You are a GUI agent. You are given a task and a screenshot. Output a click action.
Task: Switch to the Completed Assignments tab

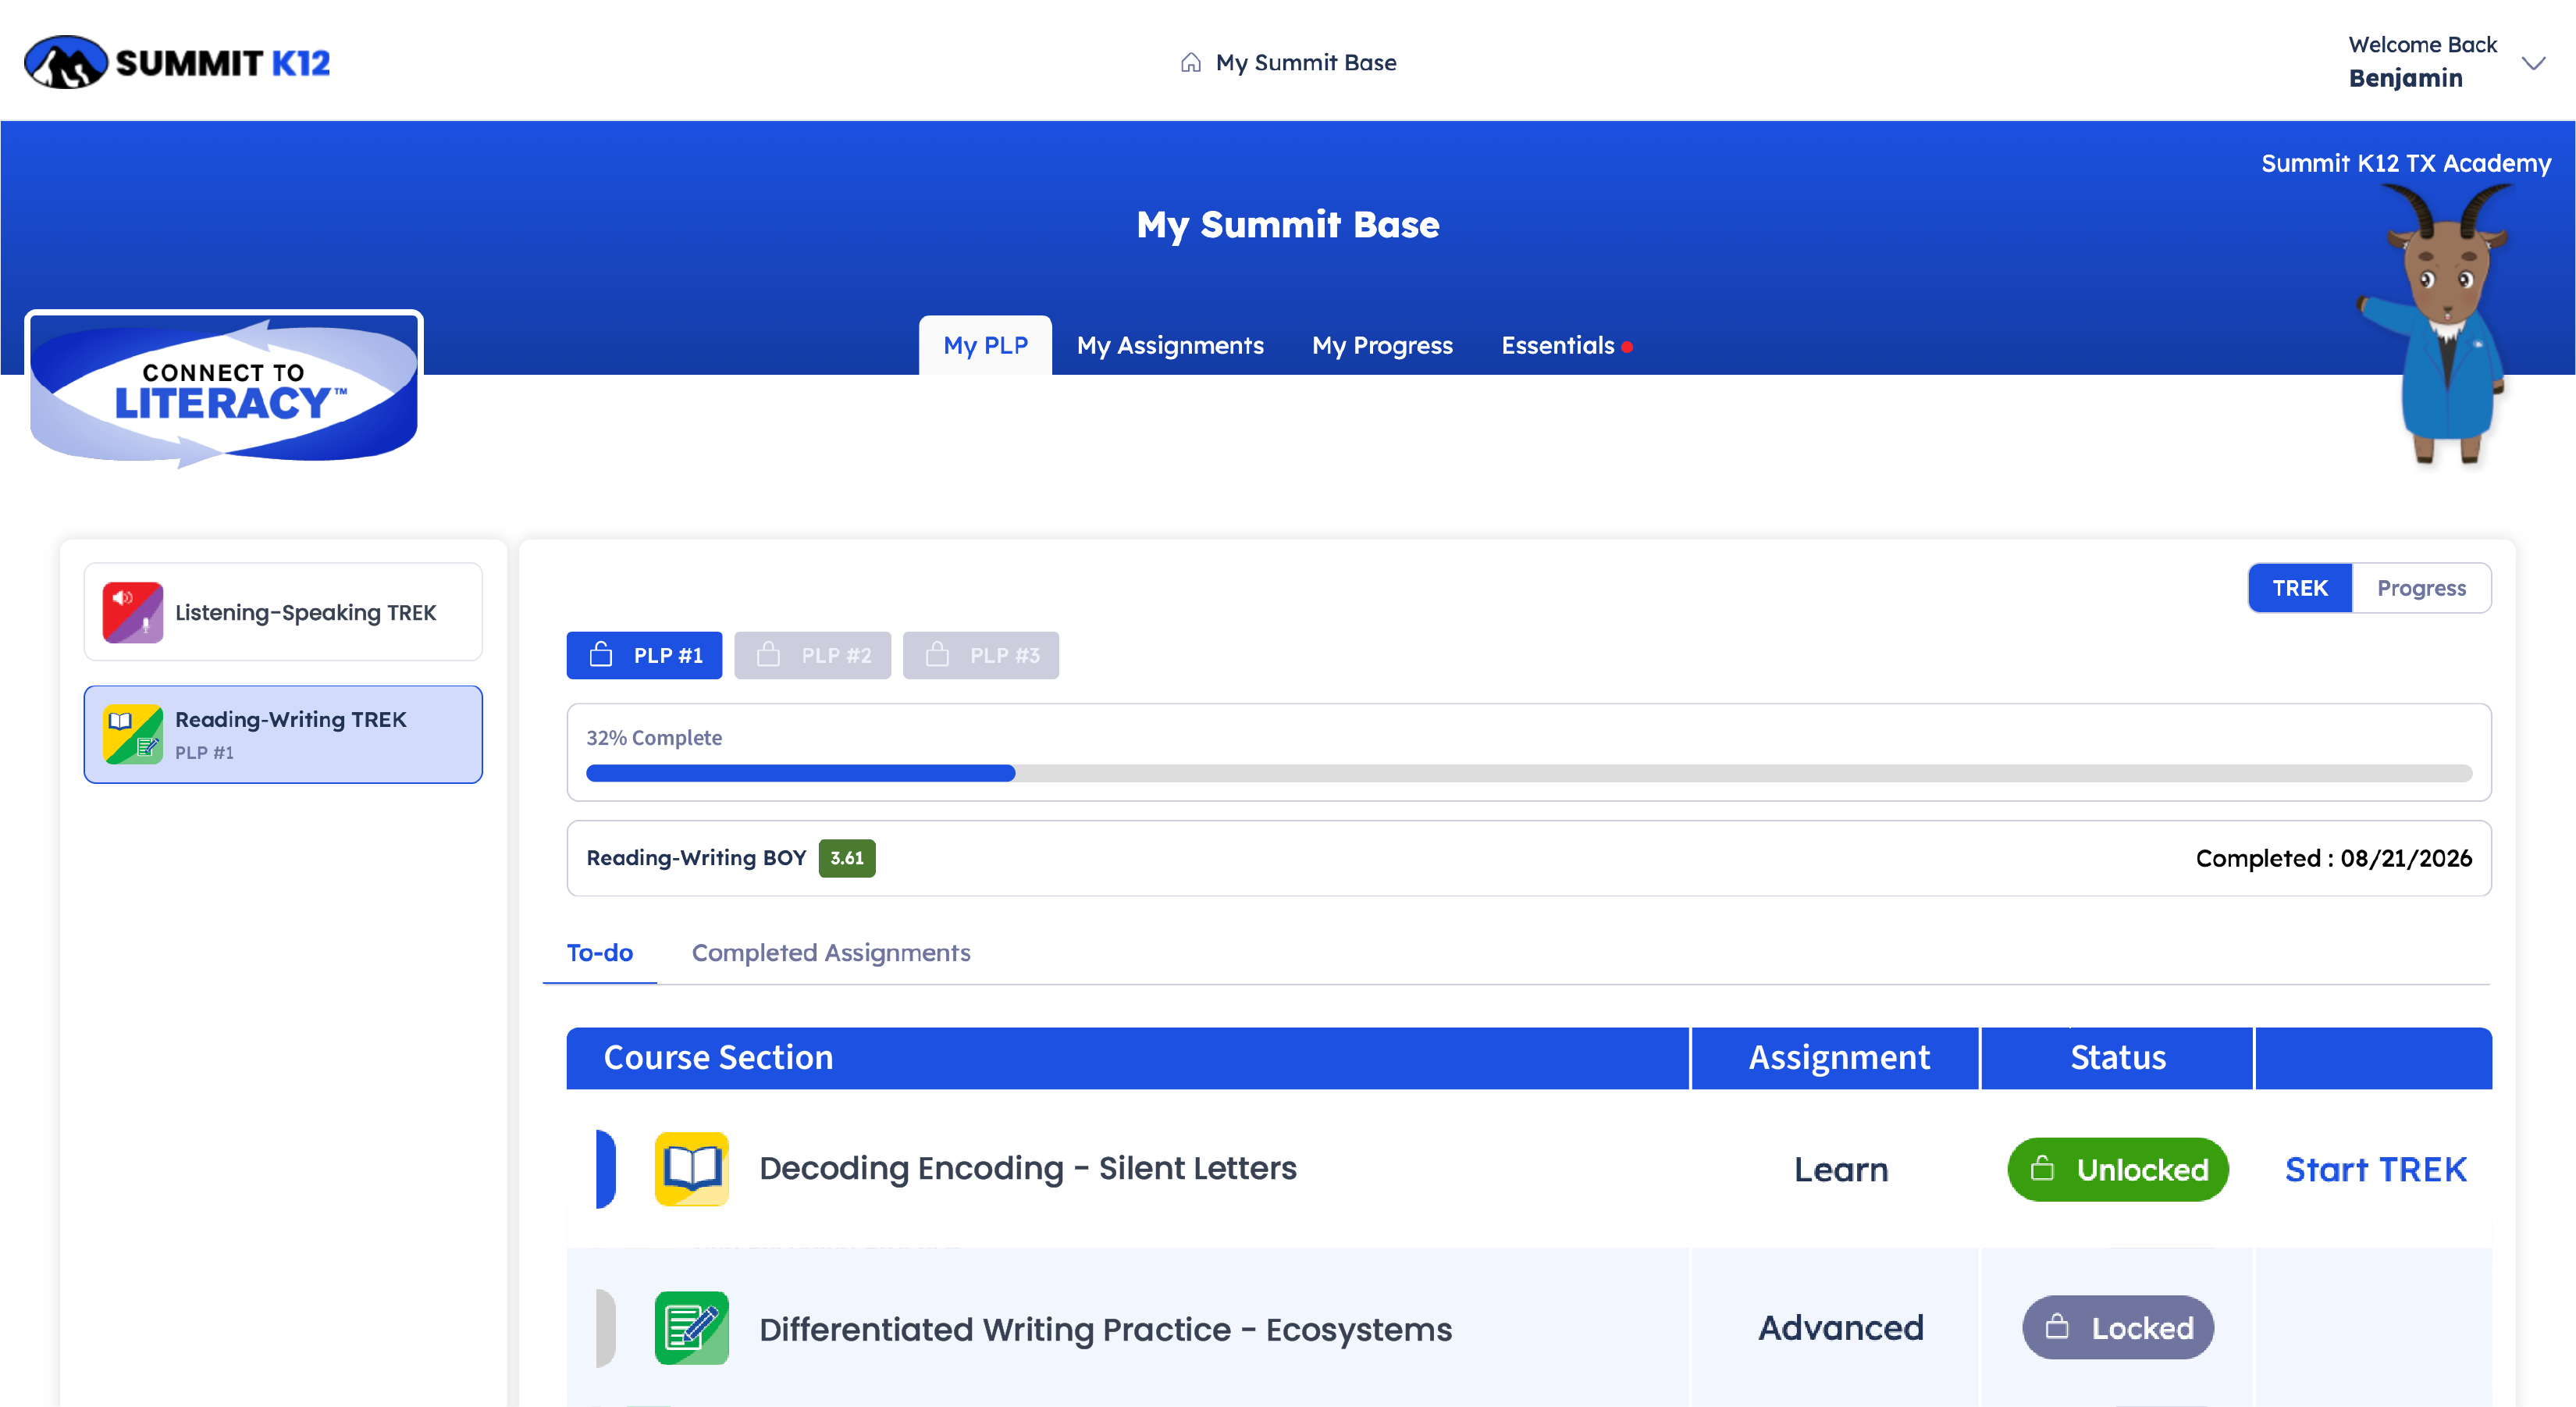pyautogui.click(x=831, y=953)
